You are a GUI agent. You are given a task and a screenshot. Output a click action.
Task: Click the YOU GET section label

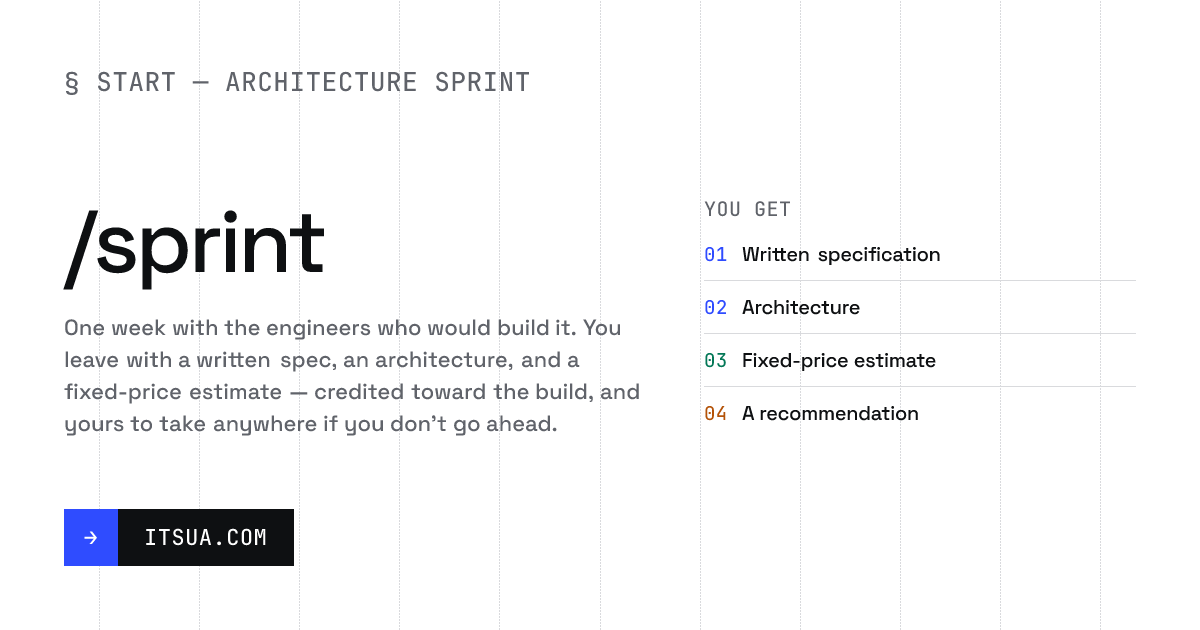tap(747, 209)
